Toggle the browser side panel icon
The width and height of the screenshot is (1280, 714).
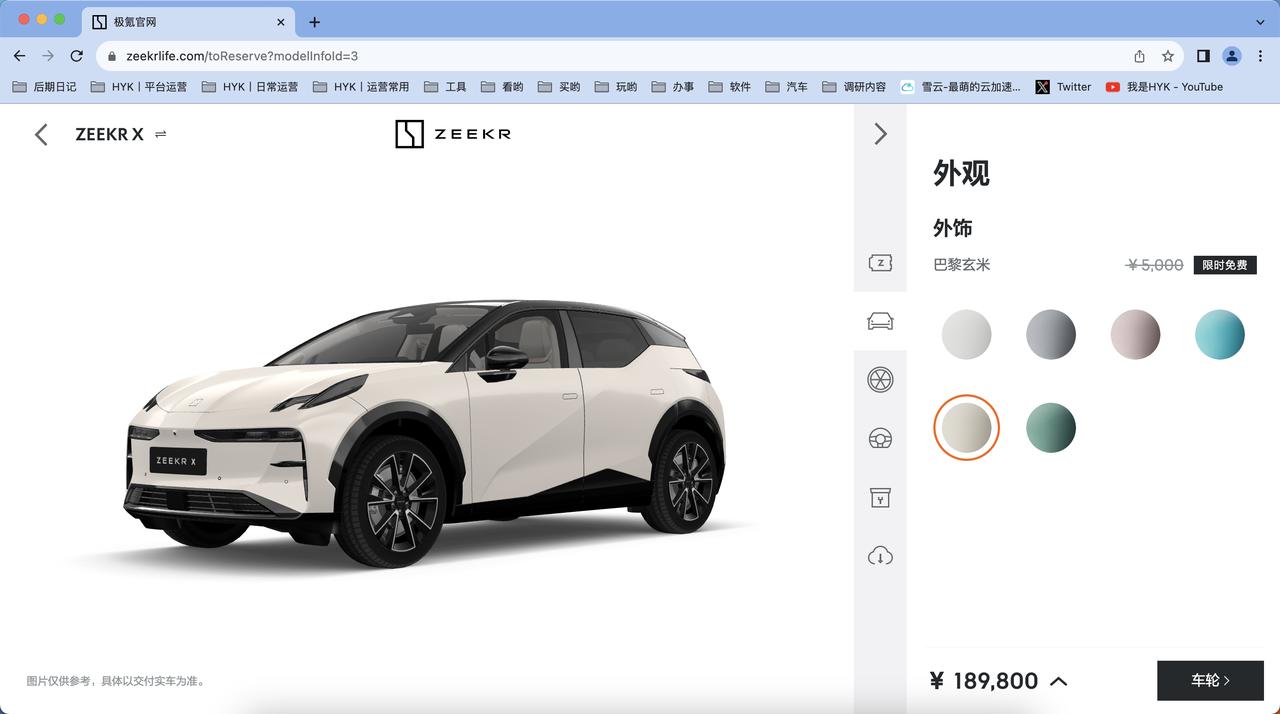pyautogui.click(x=1203, y=56)
